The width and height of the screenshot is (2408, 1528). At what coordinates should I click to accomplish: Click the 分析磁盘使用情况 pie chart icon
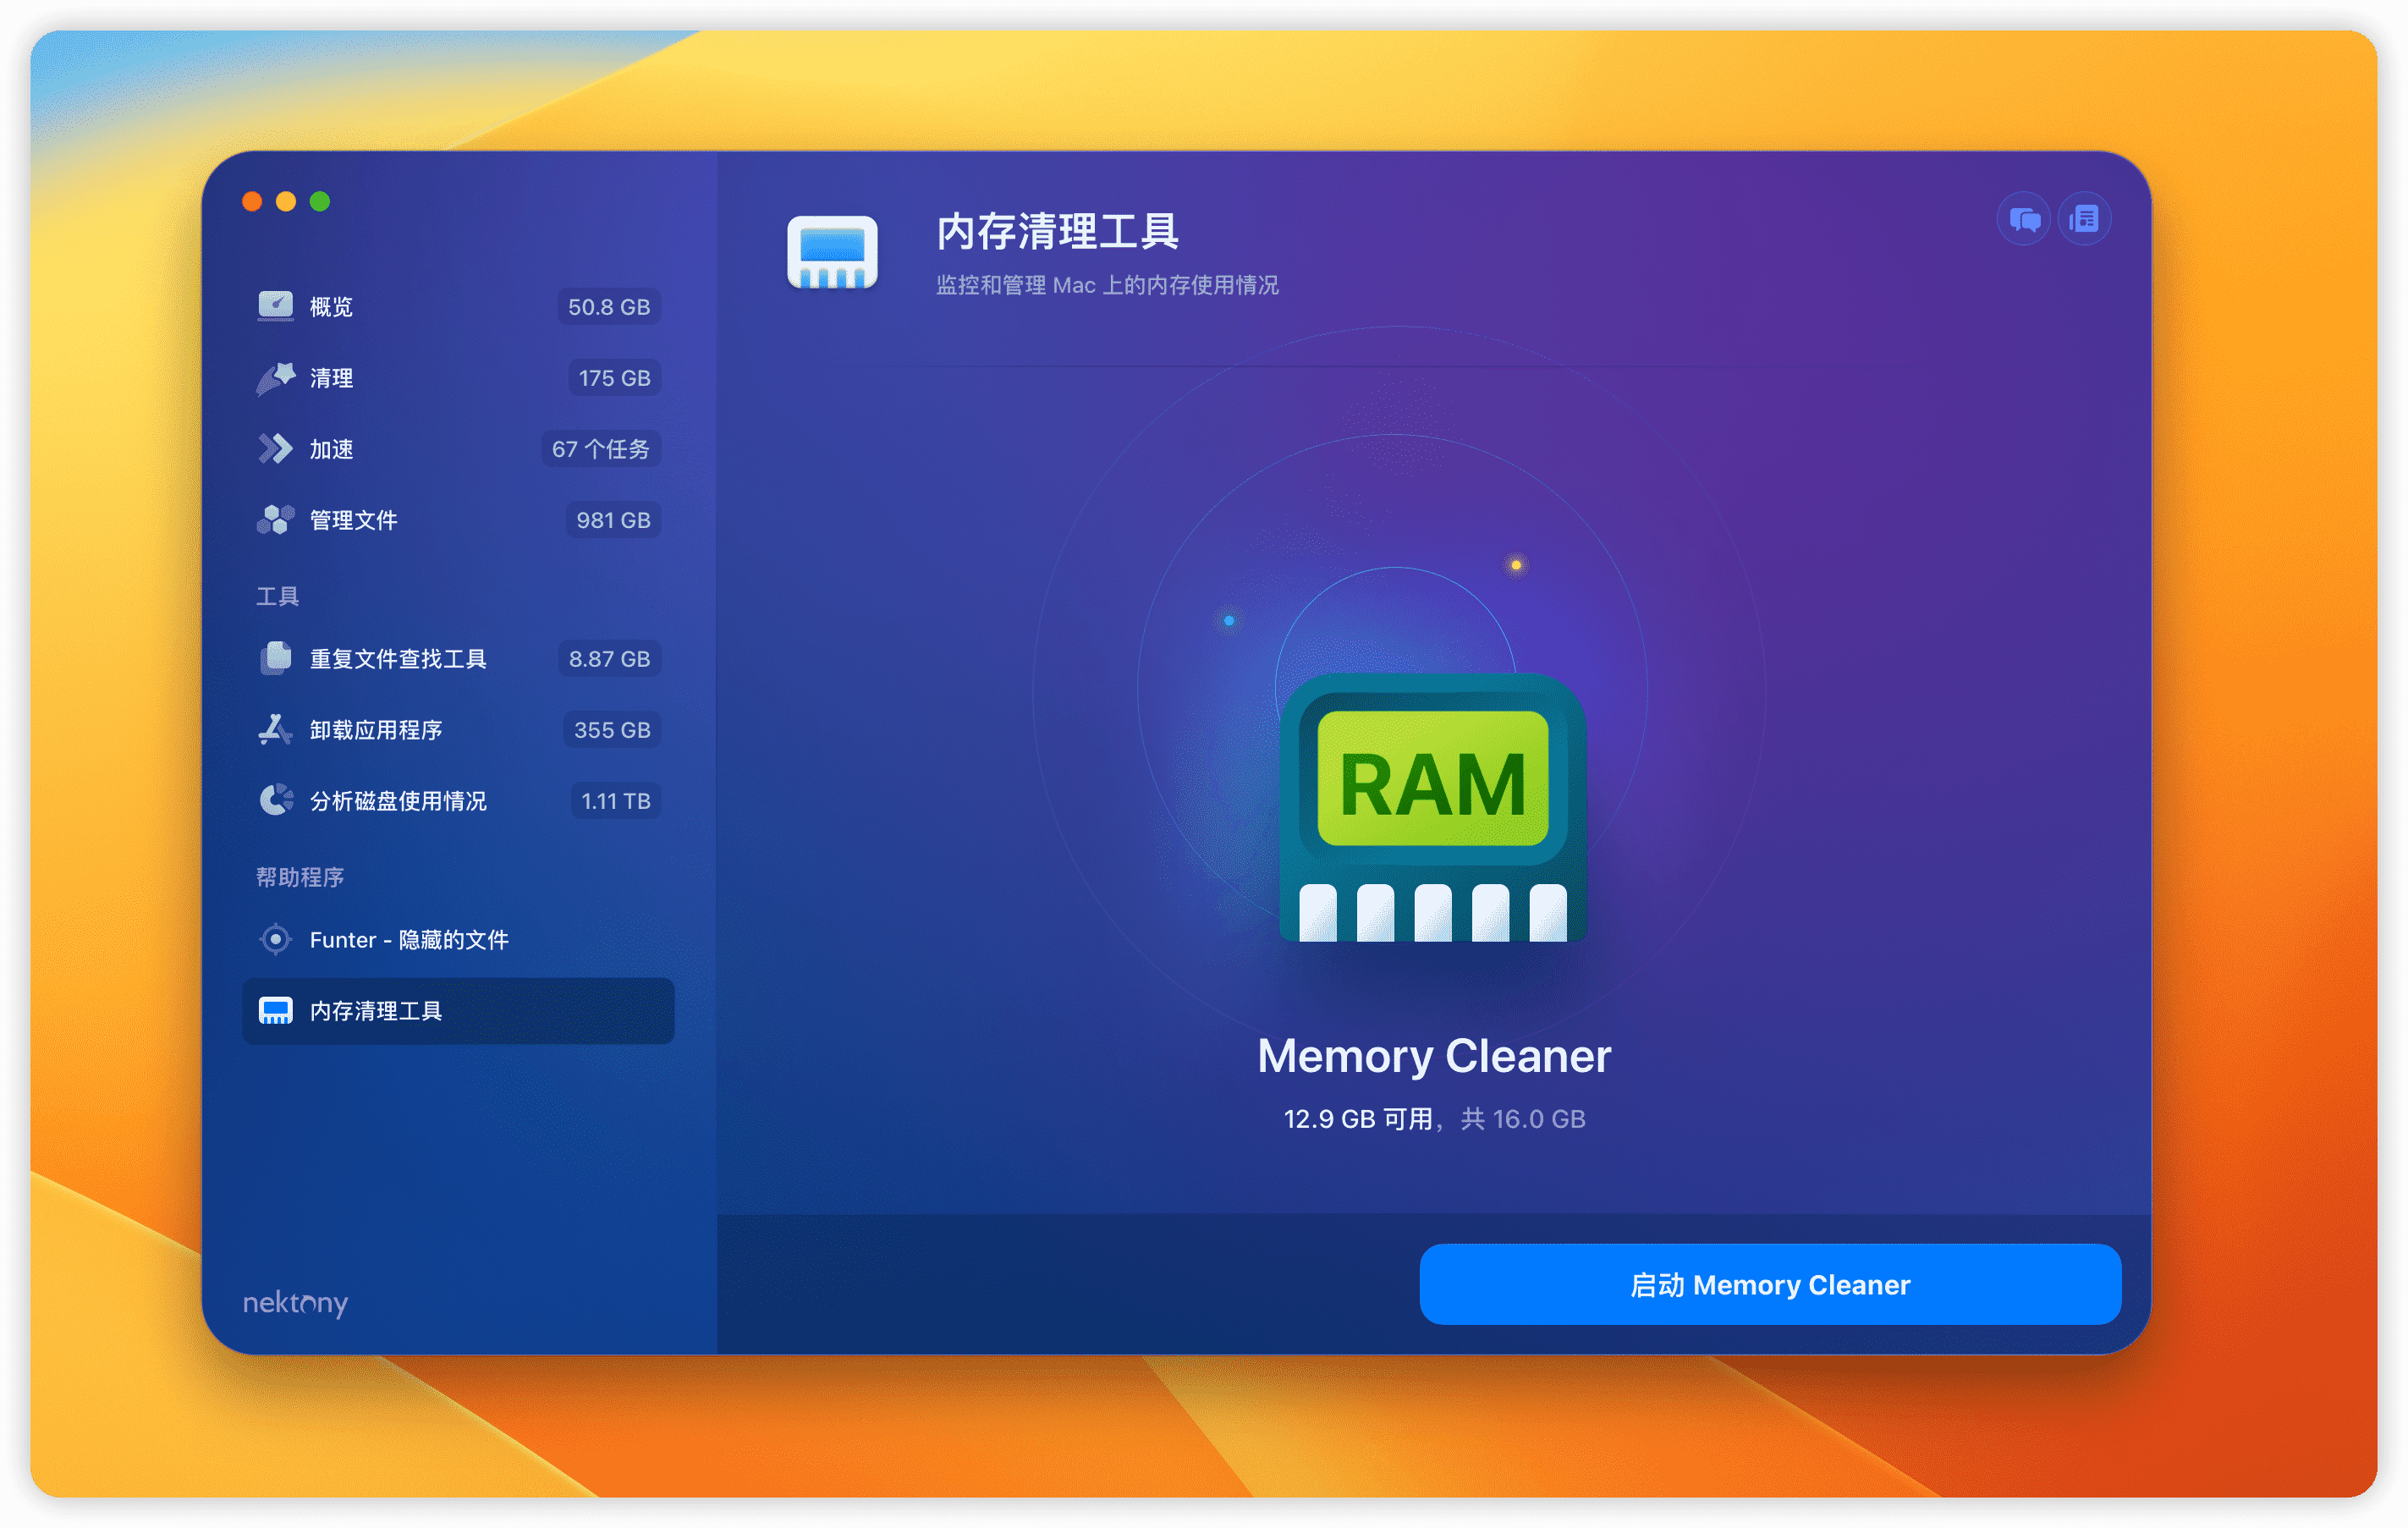[x=275, y=800]
